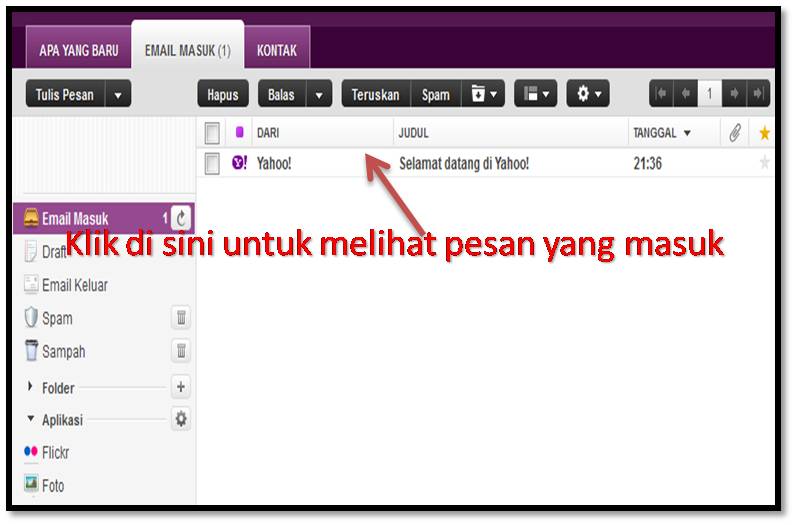Click the Balas reply button
The height and width of the screenshot is (525, 795).
(282, 94)
